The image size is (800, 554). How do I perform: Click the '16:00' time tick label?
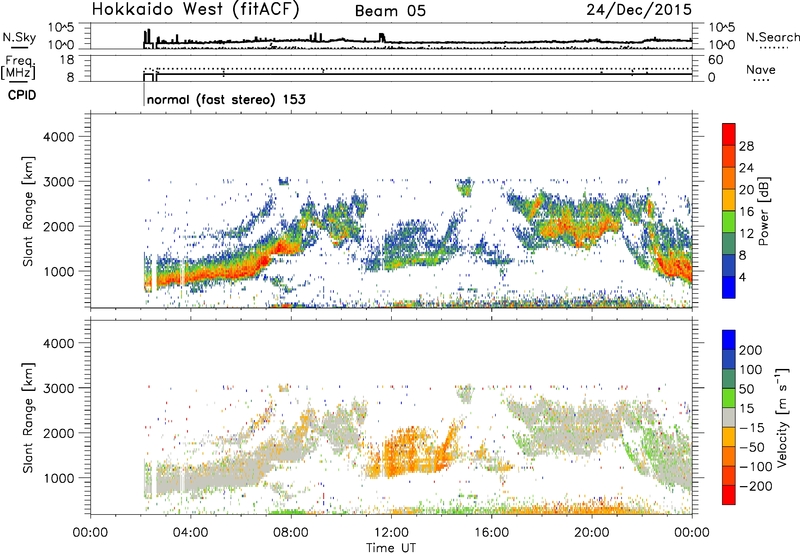coord(491,533)
